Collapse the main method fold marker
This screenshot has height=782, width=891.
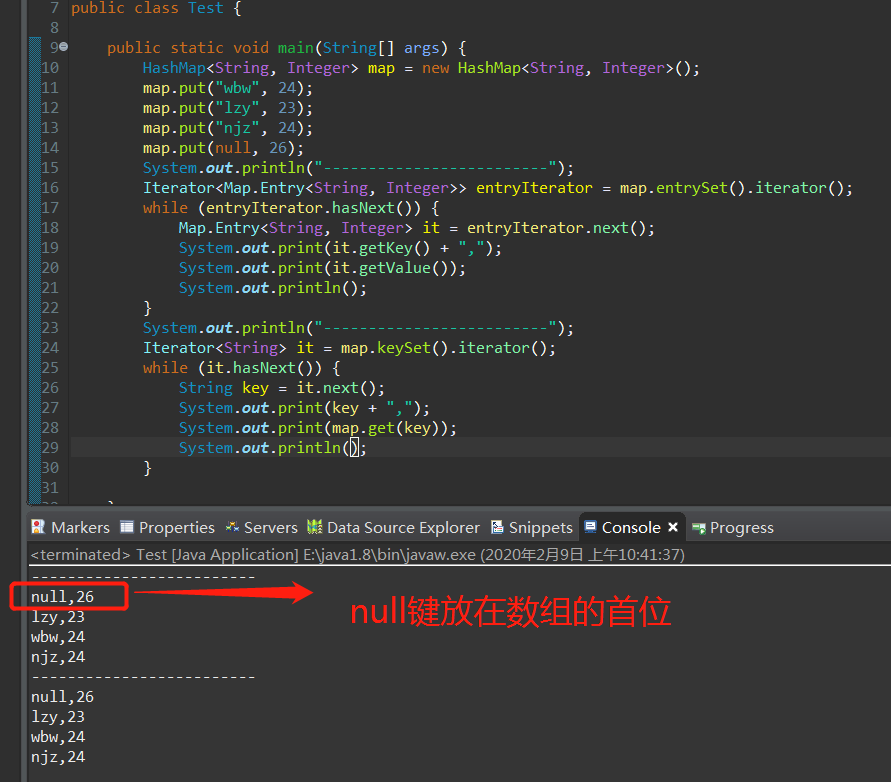[64, 47]
